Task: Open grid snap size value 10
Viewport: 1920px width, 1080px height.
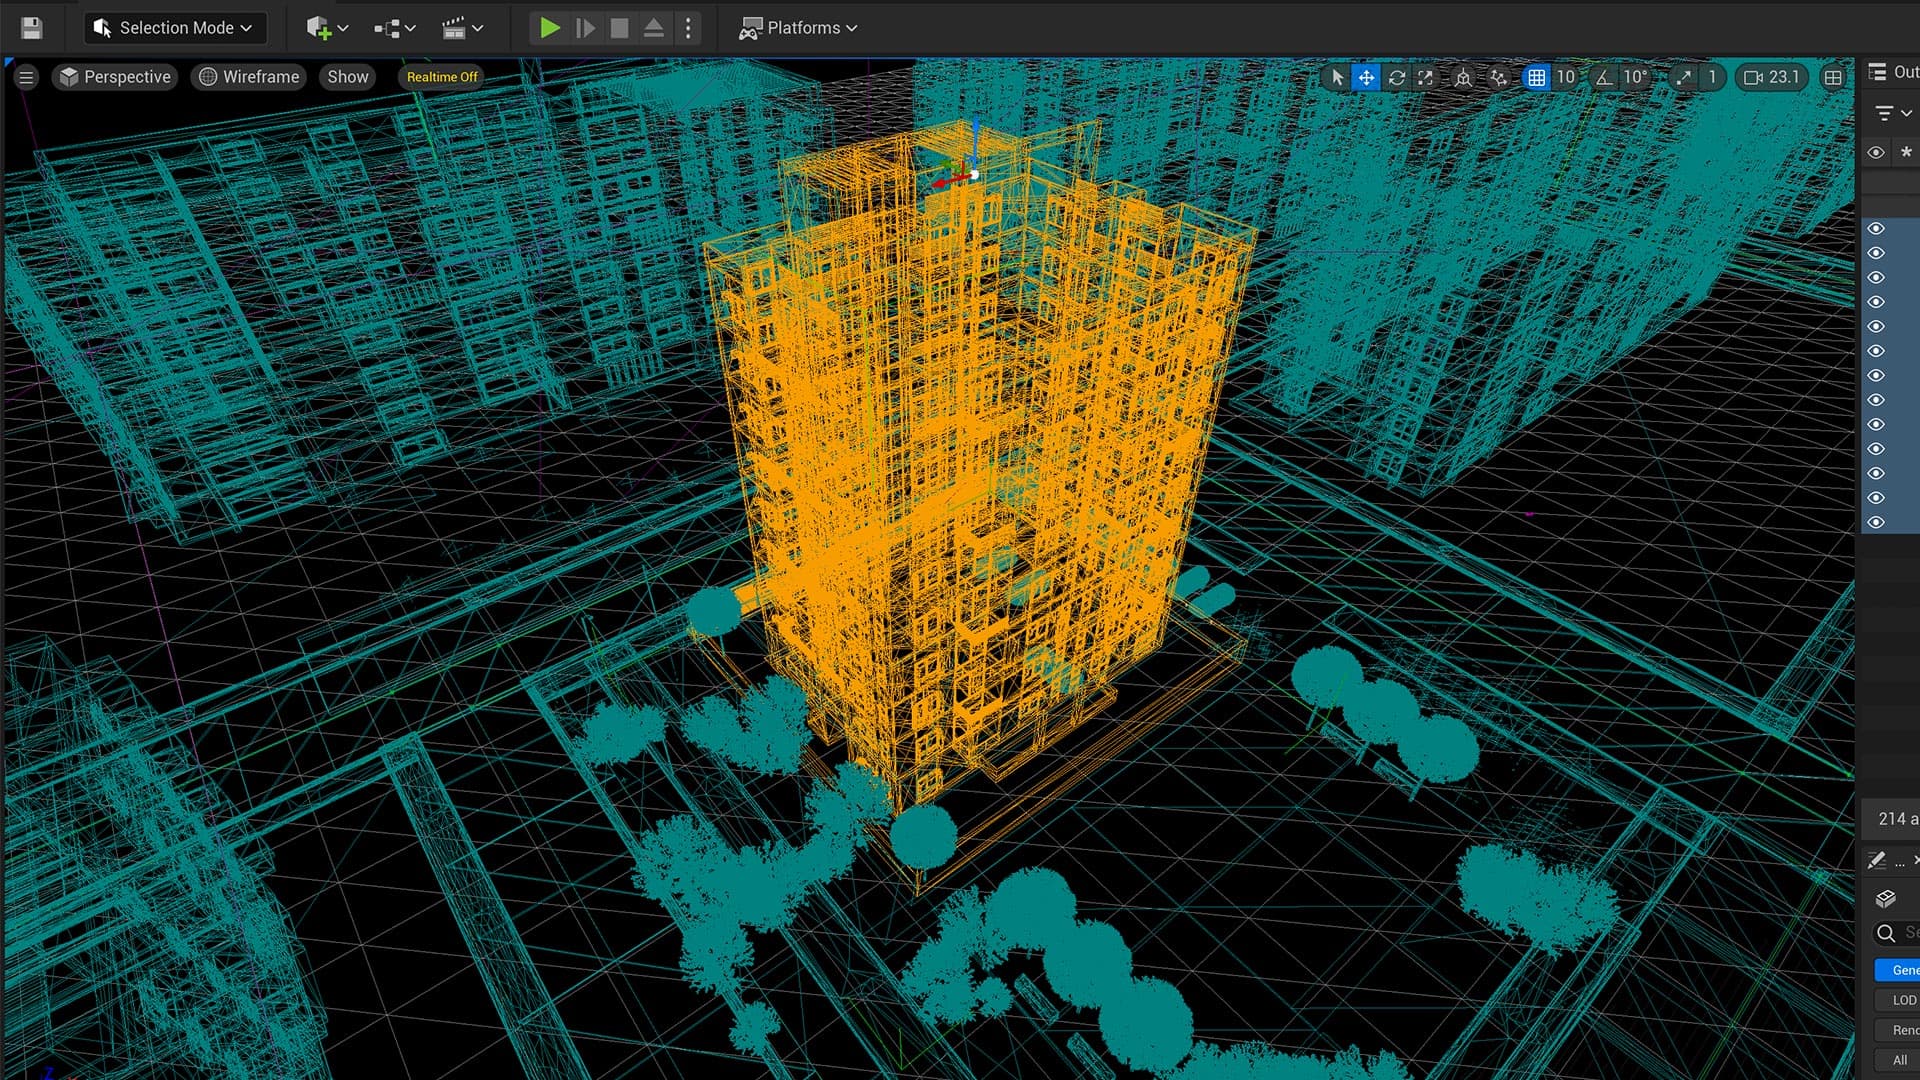Action: tap(1566, 77)
